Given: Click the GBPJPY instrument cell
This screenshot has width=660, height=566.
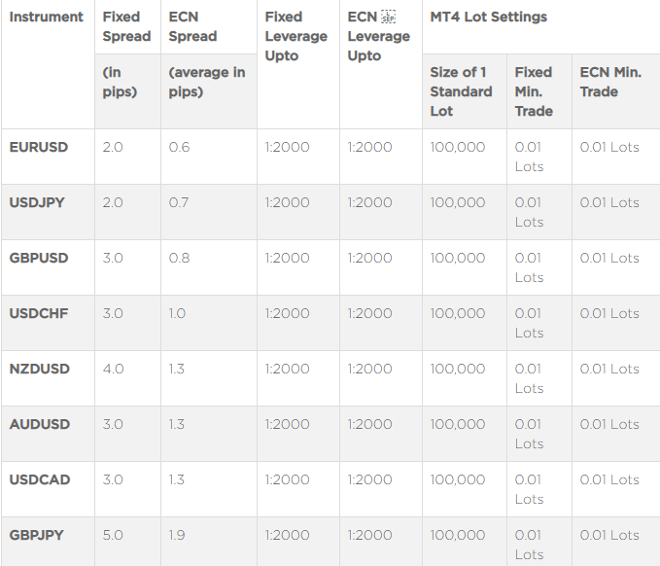Looking at the screenshot, I should click(x=37, y=535).
